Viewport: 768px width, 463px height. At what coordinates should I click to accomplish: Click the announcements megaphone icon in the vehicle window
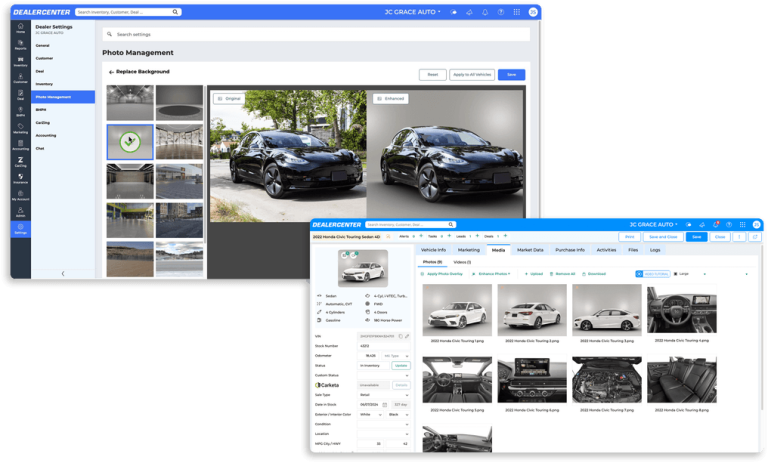(x=702, y=224)
